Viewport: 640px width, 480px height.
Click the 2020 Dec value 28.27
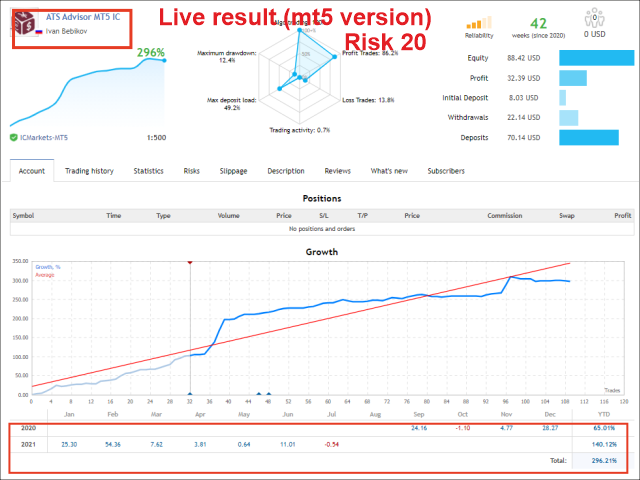[x=550, y=428]
